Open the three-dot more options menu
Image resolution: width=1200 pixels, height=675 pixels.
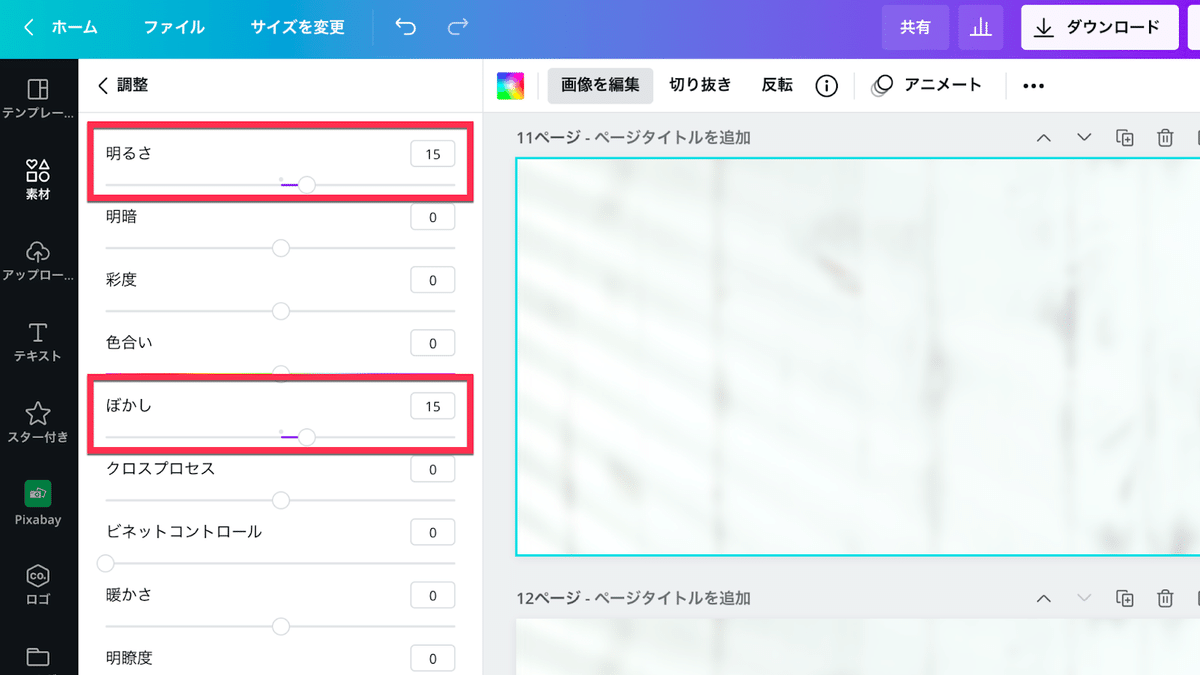coord(1033,86)
